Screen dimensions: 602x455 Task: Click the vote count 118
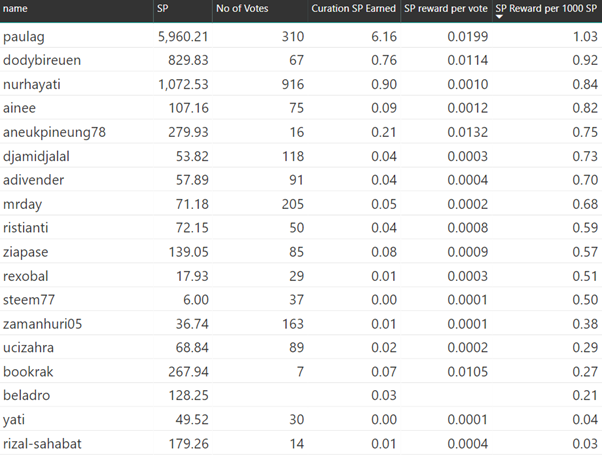pos(293,157)
